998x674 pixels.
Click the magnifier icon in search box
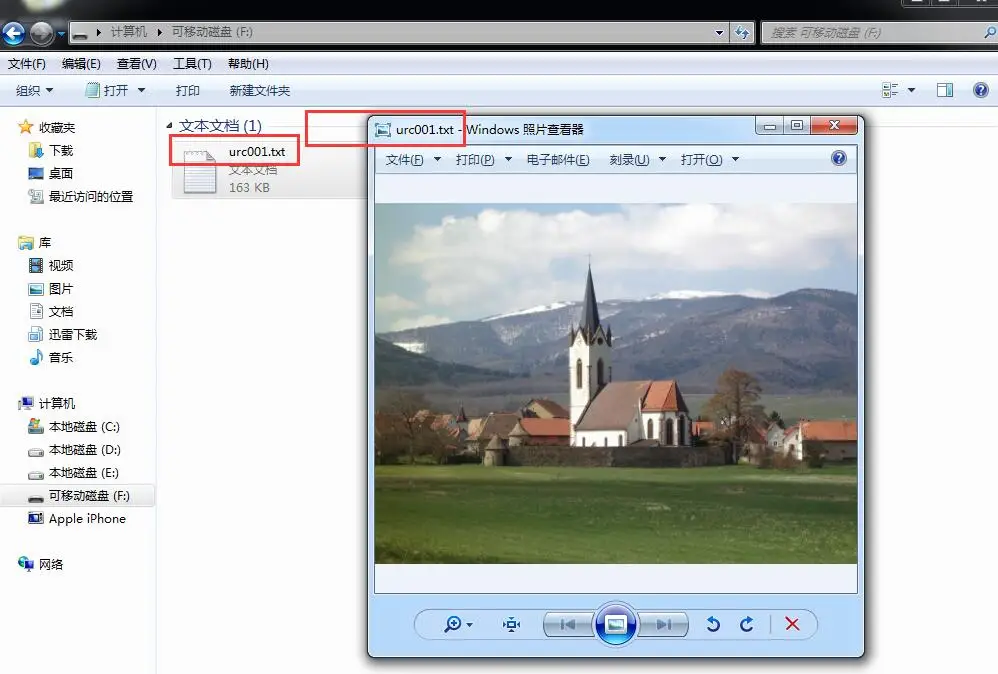pyautogui.click(x=990, y=32)
